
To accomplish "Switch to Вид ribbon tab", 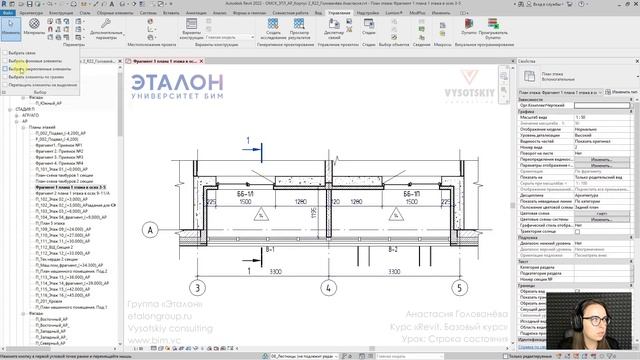I will (x=318, y=13).
